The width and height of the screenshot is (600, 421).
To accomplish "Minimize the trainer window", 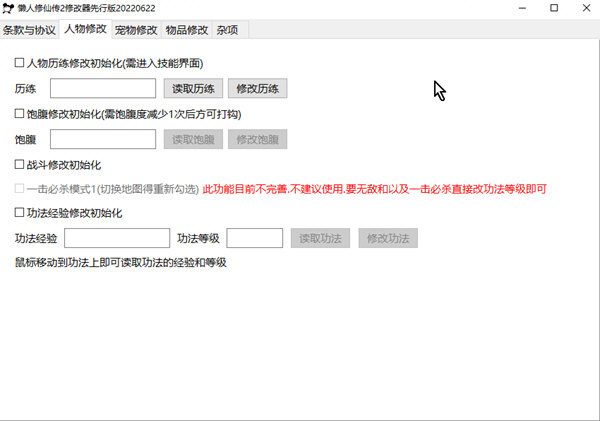I will coord(522,8).
